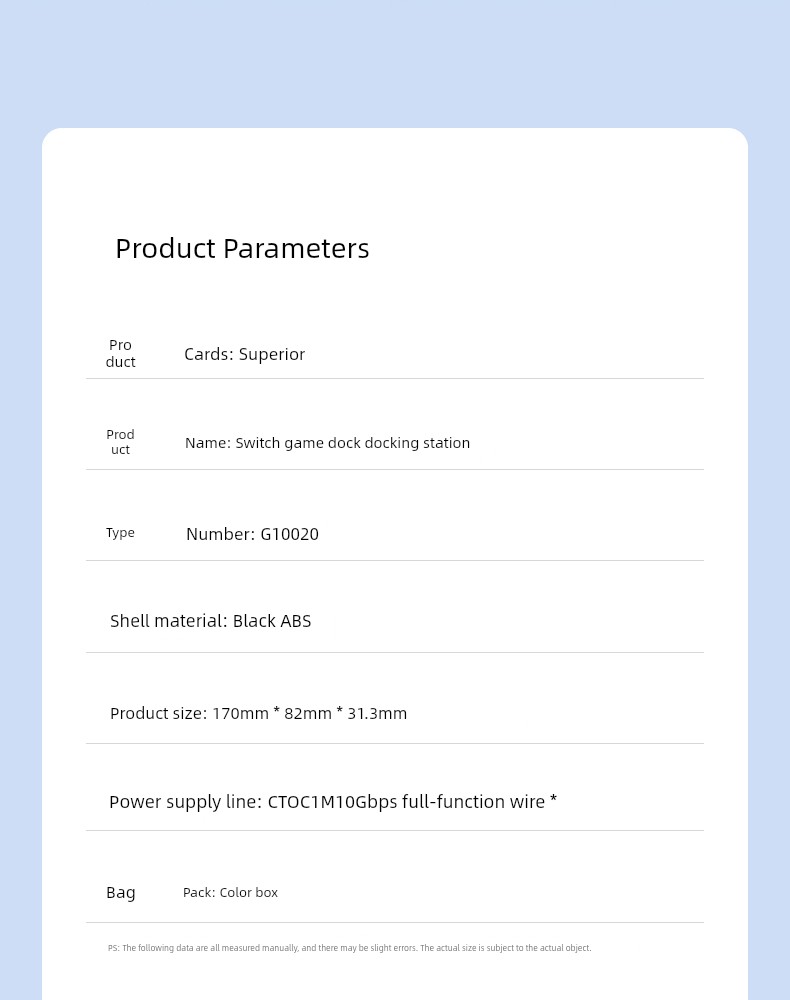The height and width of the screenshot is (1000, 790).
Task: Select the "Cards: Superior" text
Action: click(x=245, y=354)
